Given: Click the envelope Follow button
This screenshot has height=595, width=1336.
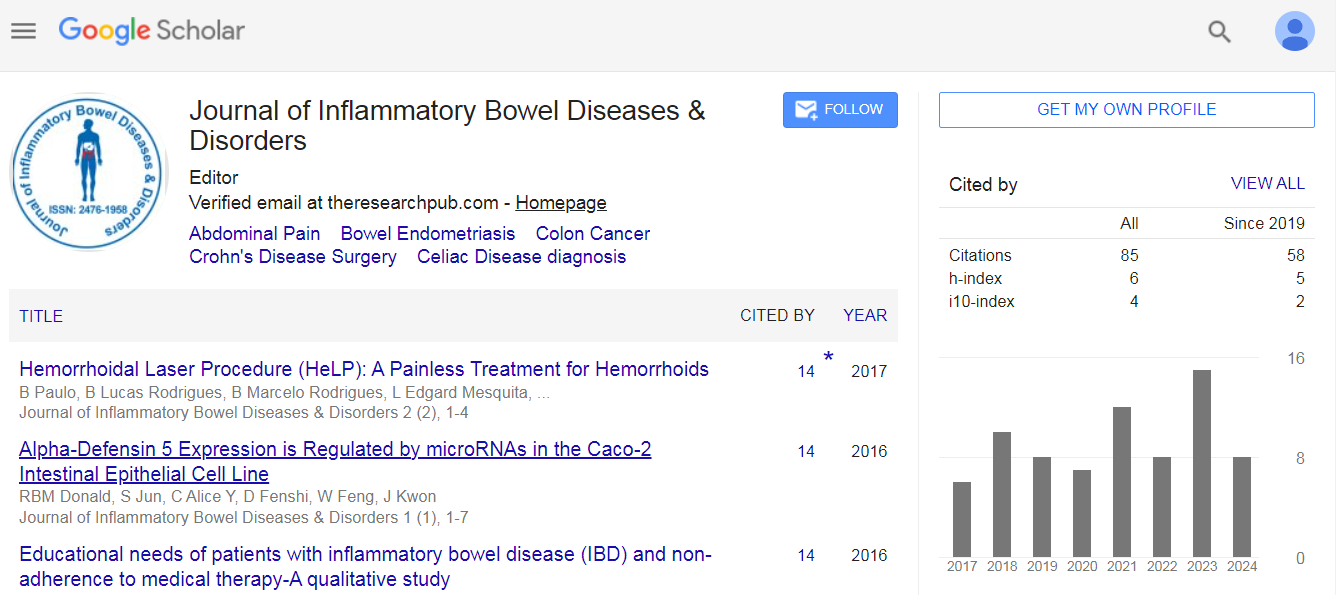Looking at the screenshot, I should (840, 110).
